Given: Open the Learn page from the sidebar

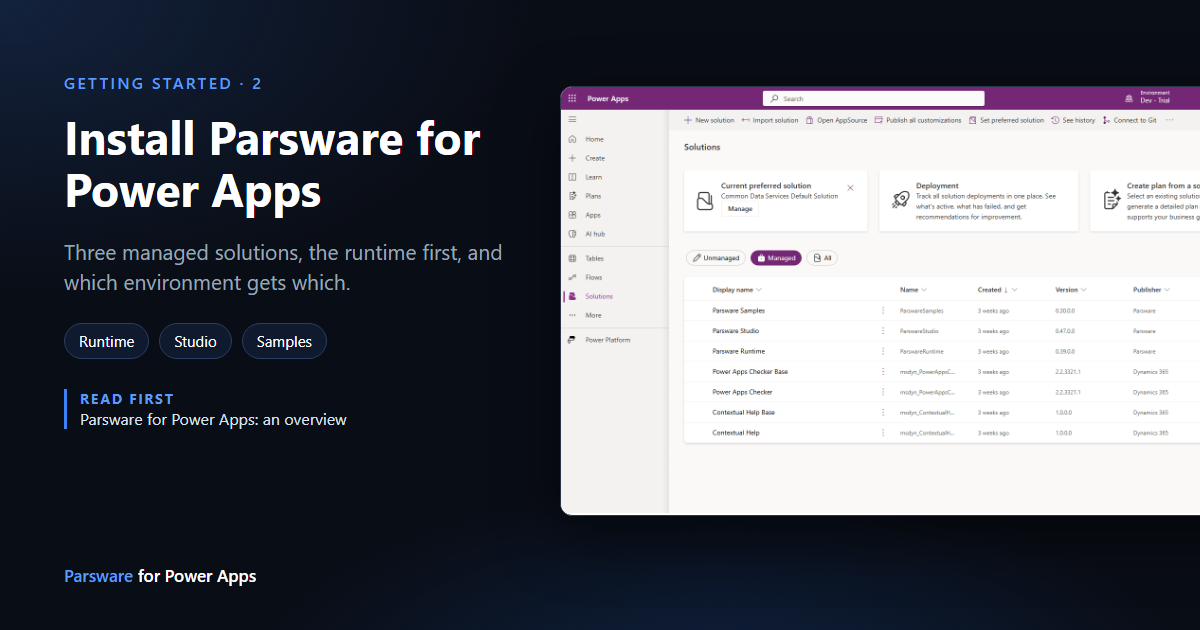Looking at the screenshot, I should coord(586,177).
